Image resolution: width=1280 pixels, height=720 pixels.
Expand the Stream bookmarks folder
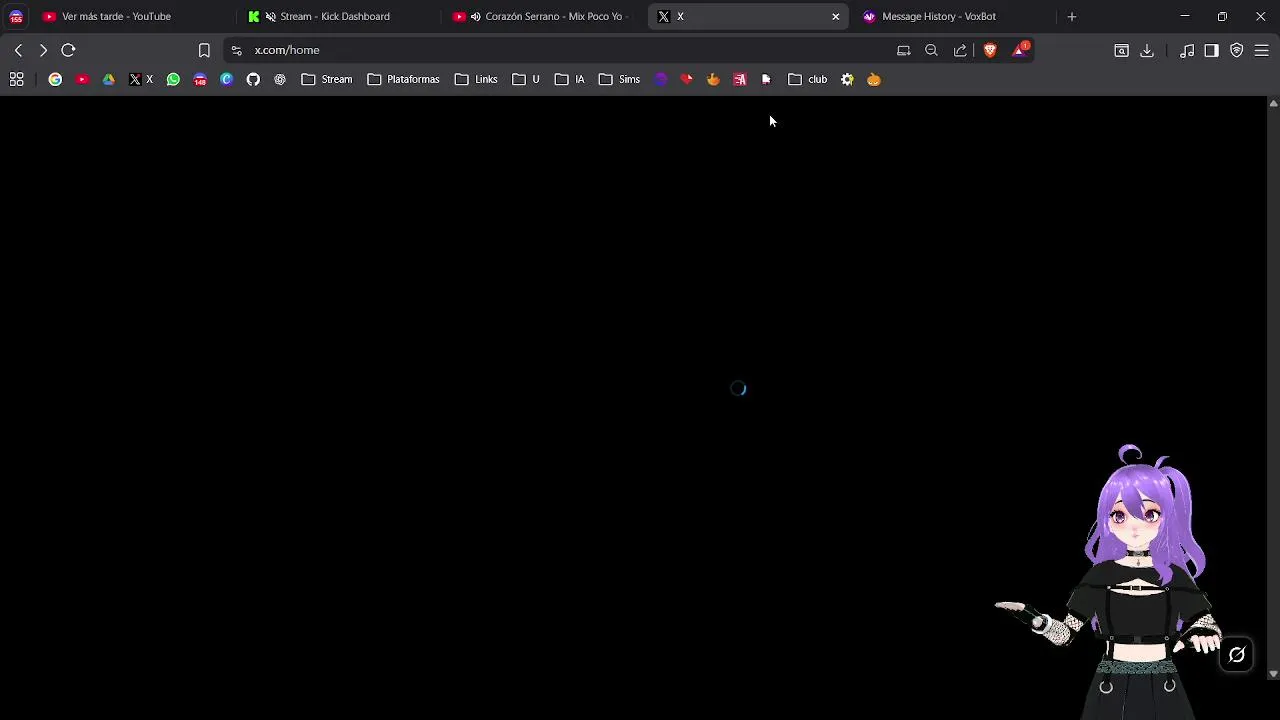(x=327, y=79)
